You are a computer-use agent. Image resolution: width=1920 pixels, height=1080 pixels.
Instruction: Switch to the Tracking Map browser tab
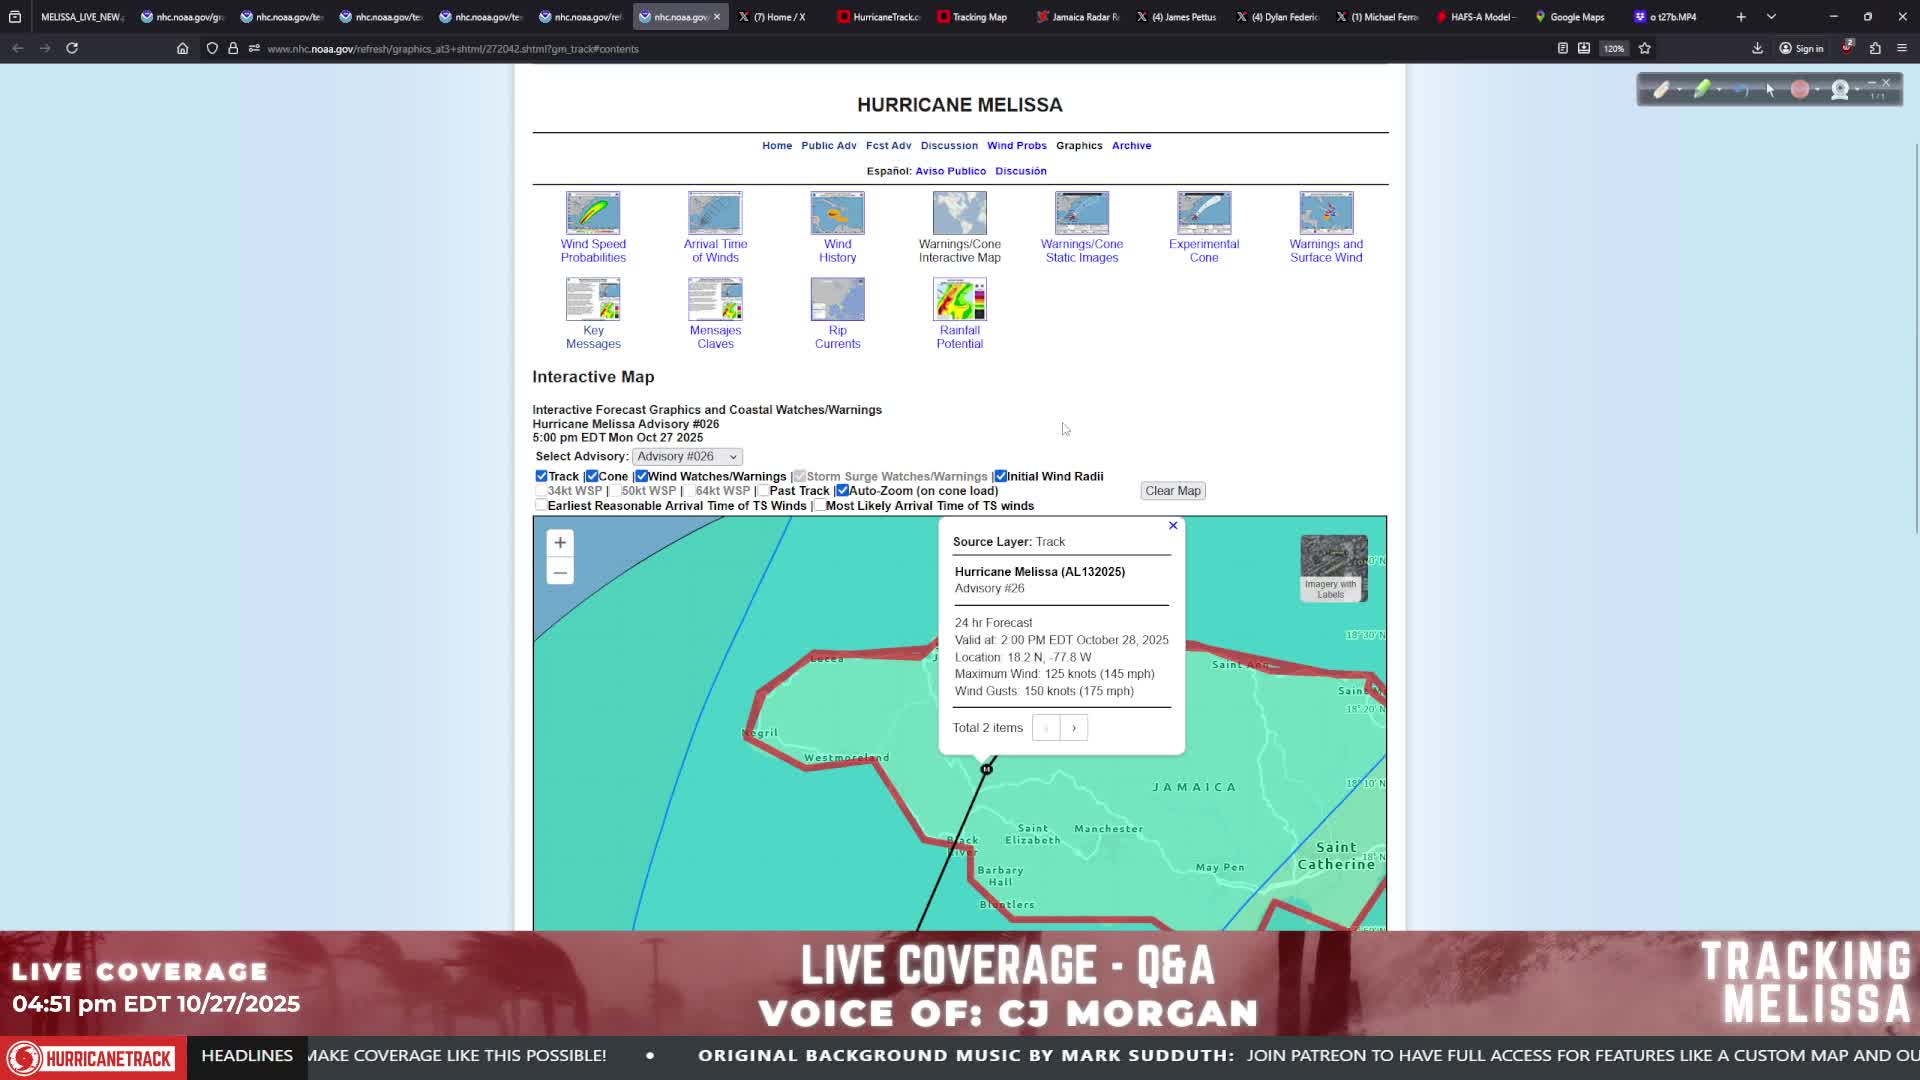972,17
